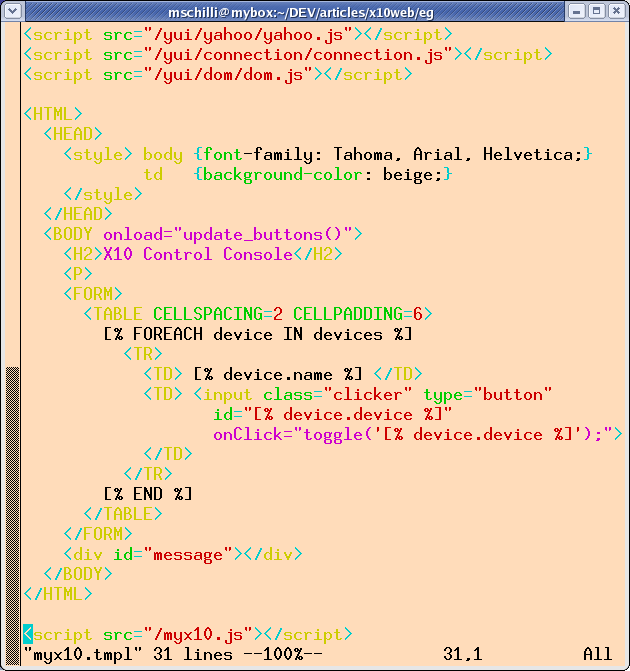Click the <P> tag line
This screenshot has height=671, width=630.
[x=78, y=274]
